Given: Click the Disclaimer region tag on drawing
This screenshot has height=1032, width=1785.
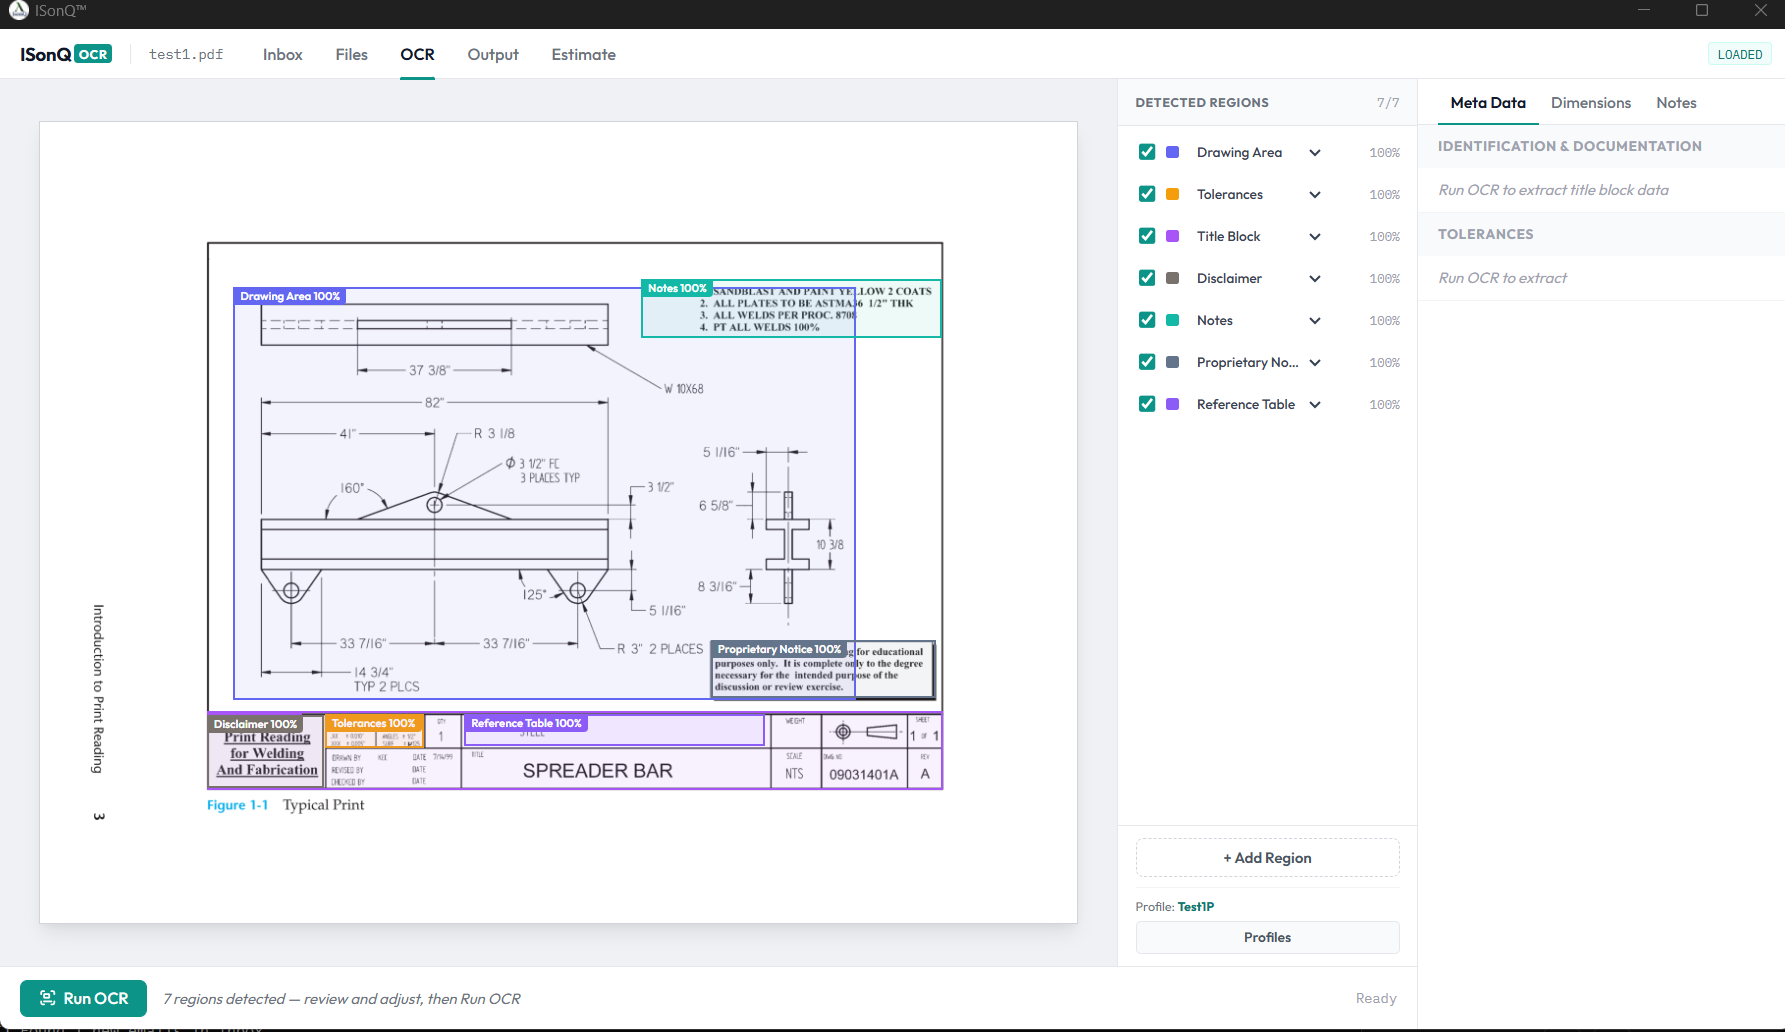Looking at the screenshot, I should pos(255,724).
